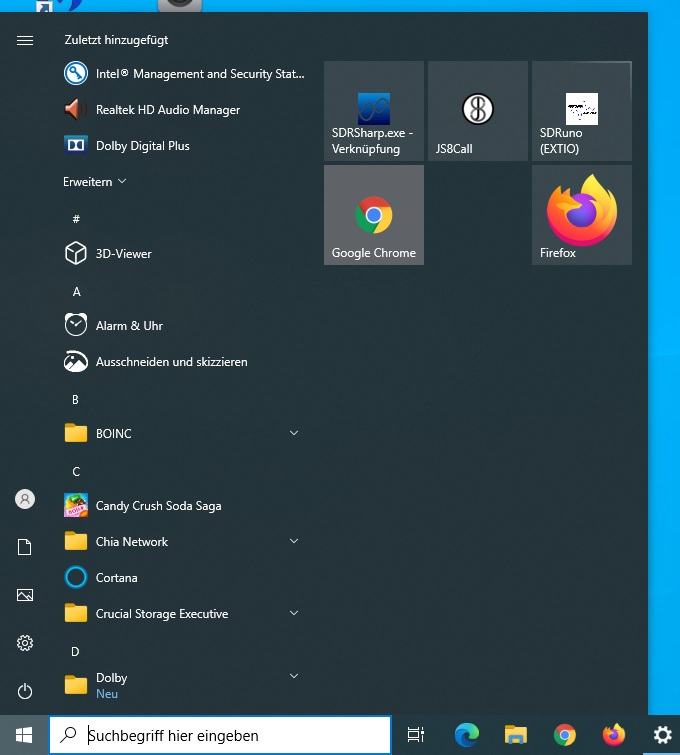Image resolution: width=680 pixels, height=755 pixels.
Task: Select the letter B section header
Action: coord(75,400)
